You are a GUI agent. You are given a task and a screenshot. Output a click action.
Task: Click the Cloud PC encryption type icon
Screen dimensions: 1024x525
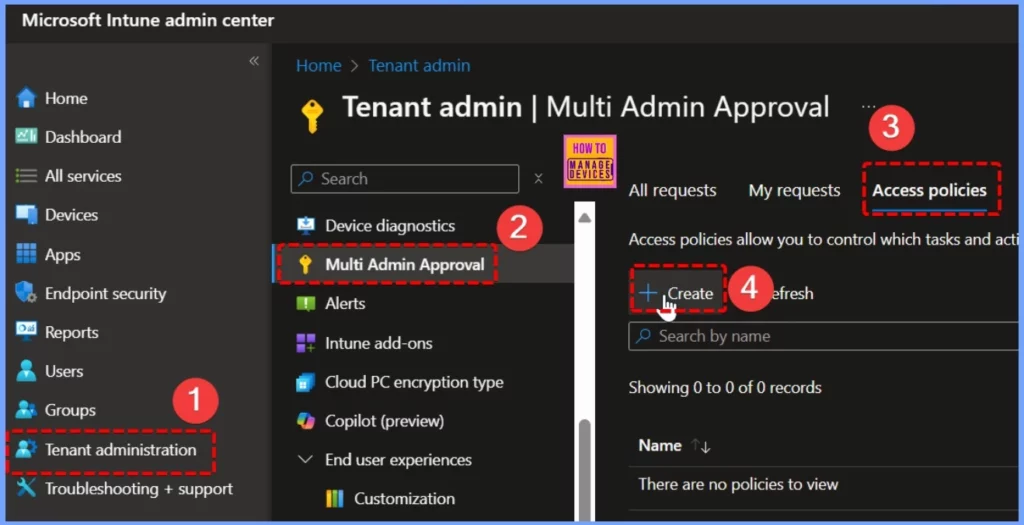tap(306, 382)
